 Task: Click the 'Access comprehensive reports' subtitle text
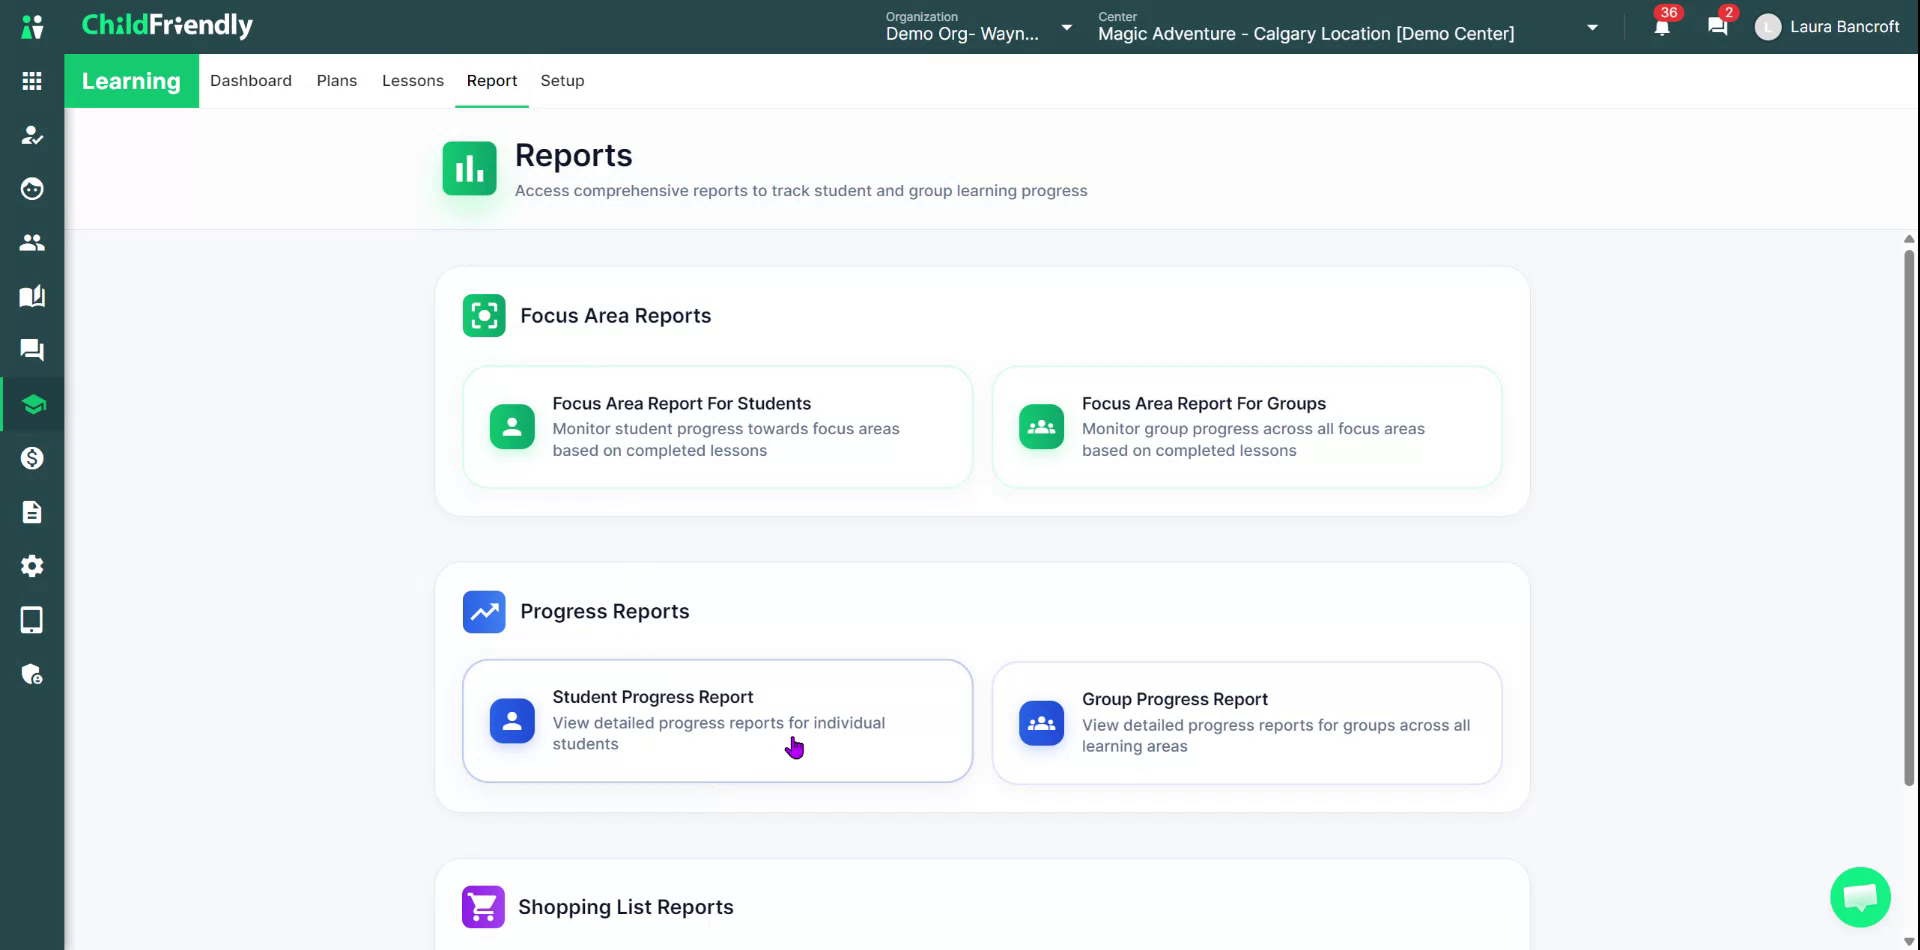click(801, 191)
